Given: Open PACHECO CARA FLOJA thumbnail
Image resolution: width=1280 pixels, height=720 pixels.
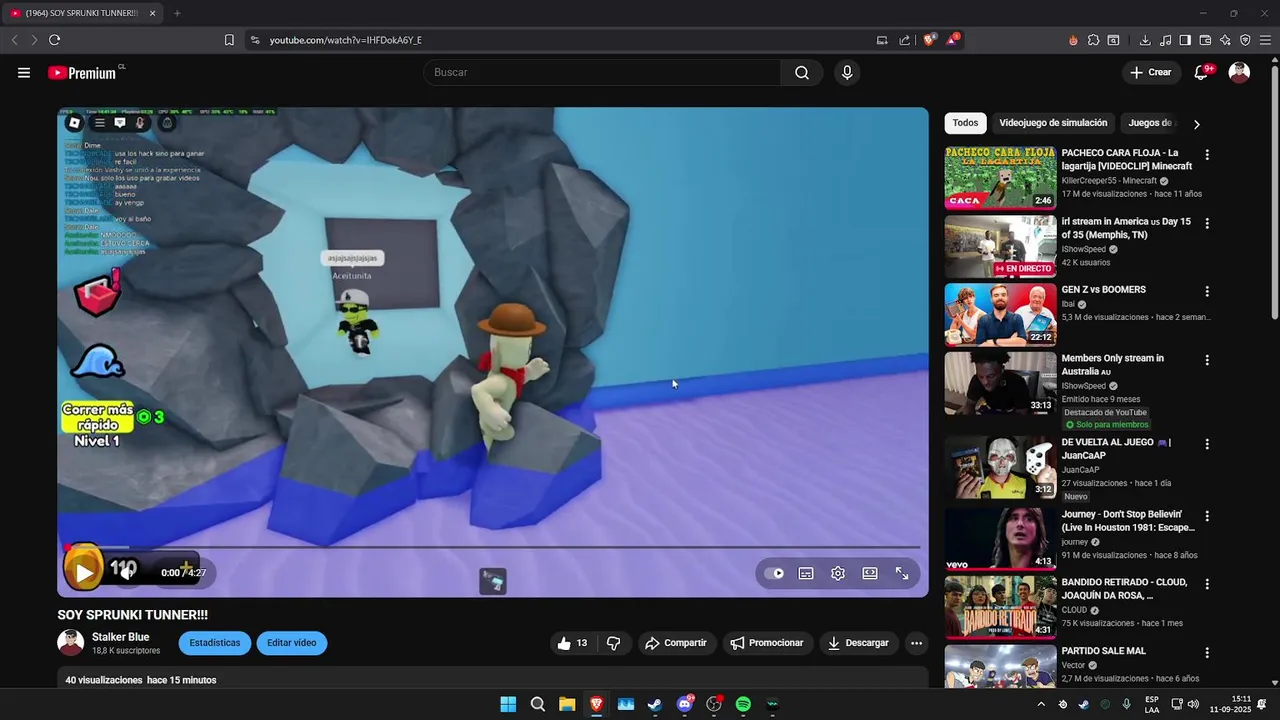Looking at the screenshot, I should [1000, 178].
